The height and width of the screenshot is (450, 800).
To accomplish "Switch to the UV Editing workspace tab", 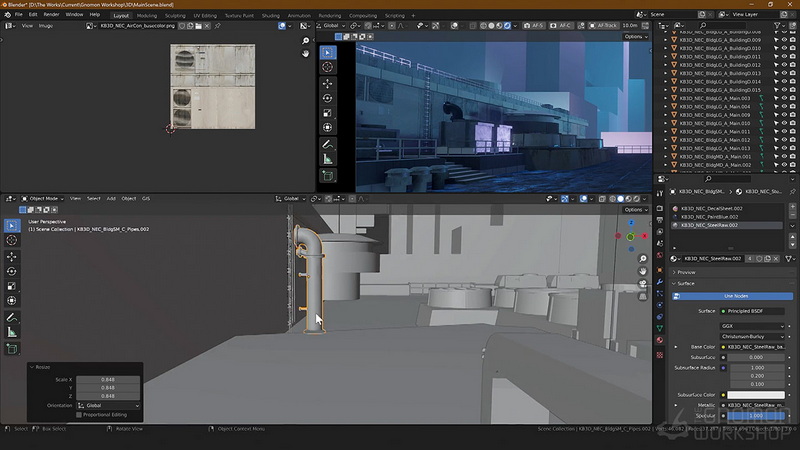I will [x=205, y=16].
